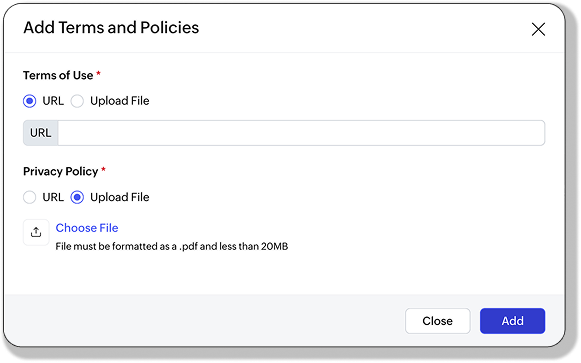
Task: Open the Choose File link
Action: (x=87, y=228)
